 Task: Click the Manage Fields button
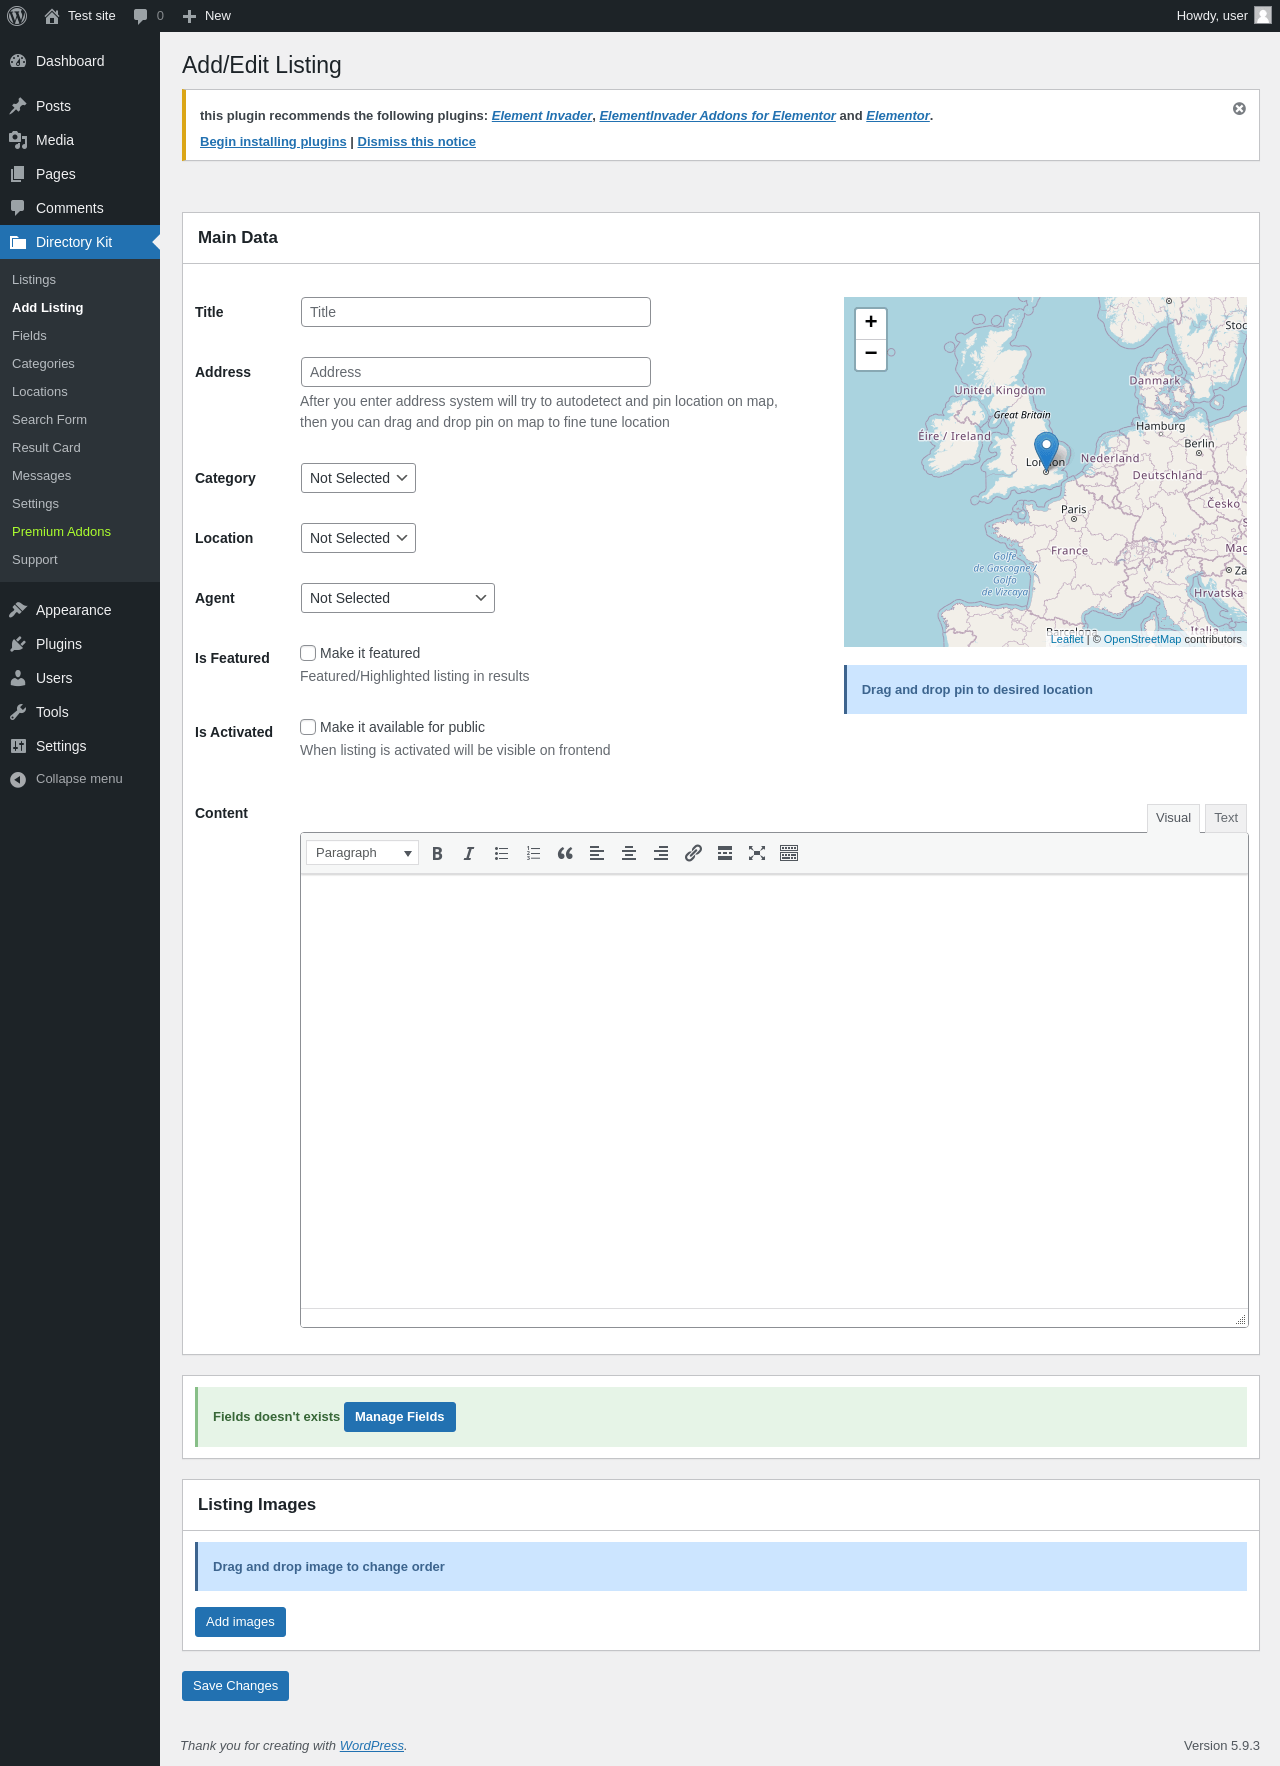pyautogui.click(x=399, y=1417)
